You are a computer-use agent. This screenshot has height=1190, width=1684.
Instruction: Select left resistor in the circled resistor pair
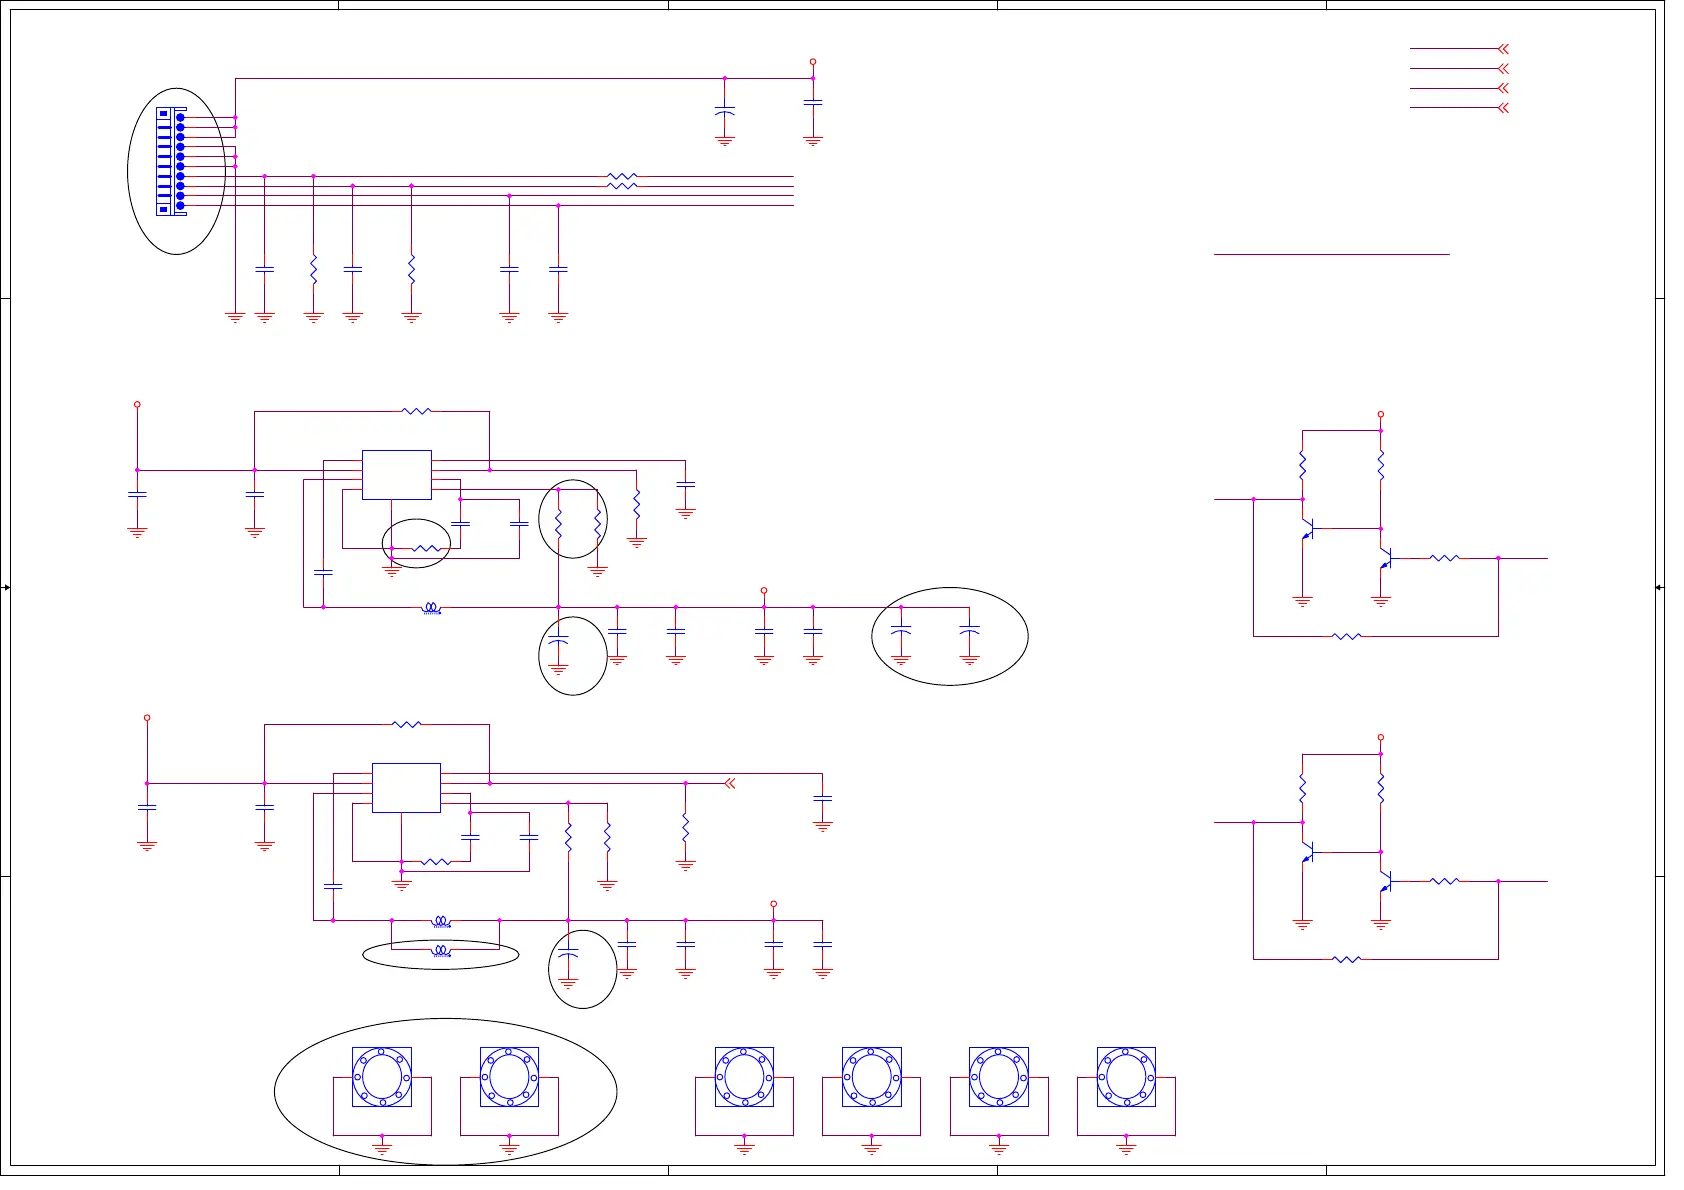click(x=558, y=524)
